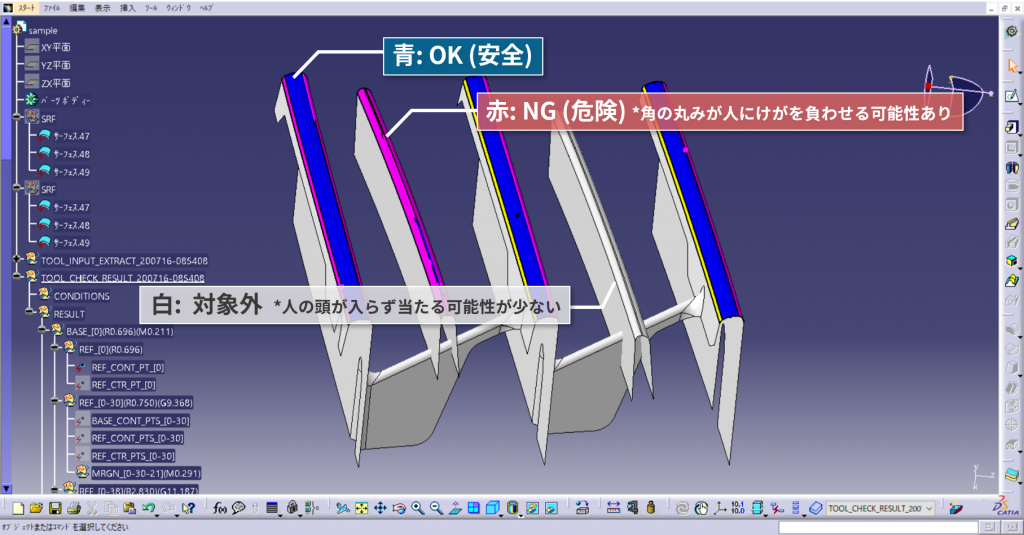1024x535 pixels.
Task: Select the orange Select arrow tool
Action: (x=1012, y=66)
